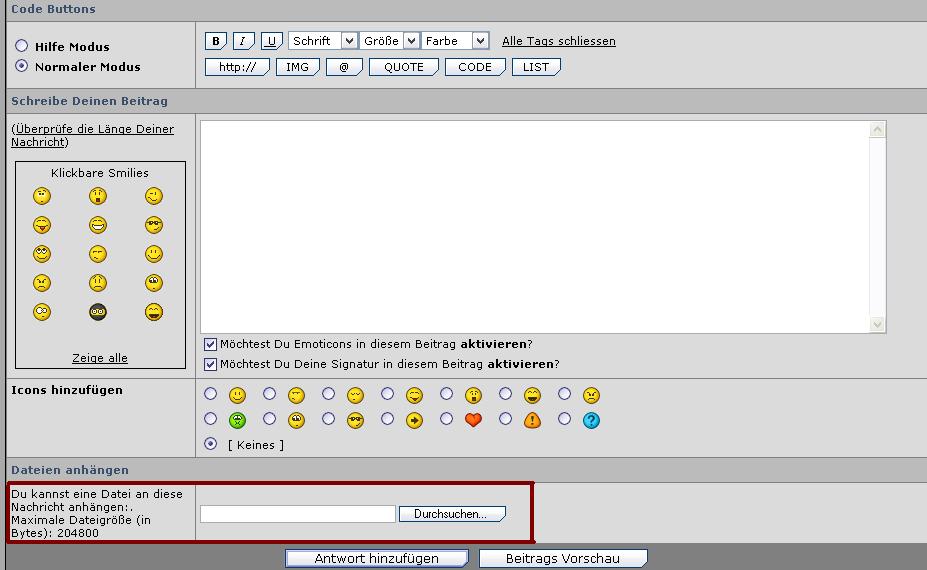Insert the smirking smiley from Klickbare Smilies
Viewport: 927px width, 570px height.
(x=98, y=254)
